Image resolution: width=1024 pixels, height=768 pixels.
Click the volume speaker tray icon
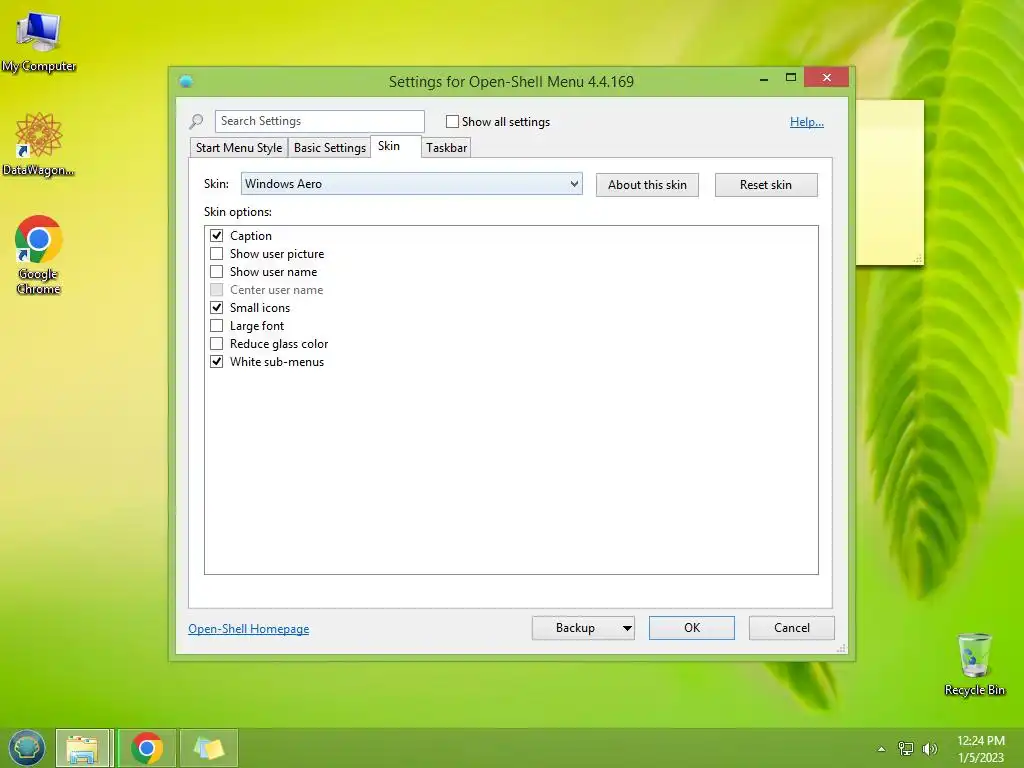click(x=929, y=749)
